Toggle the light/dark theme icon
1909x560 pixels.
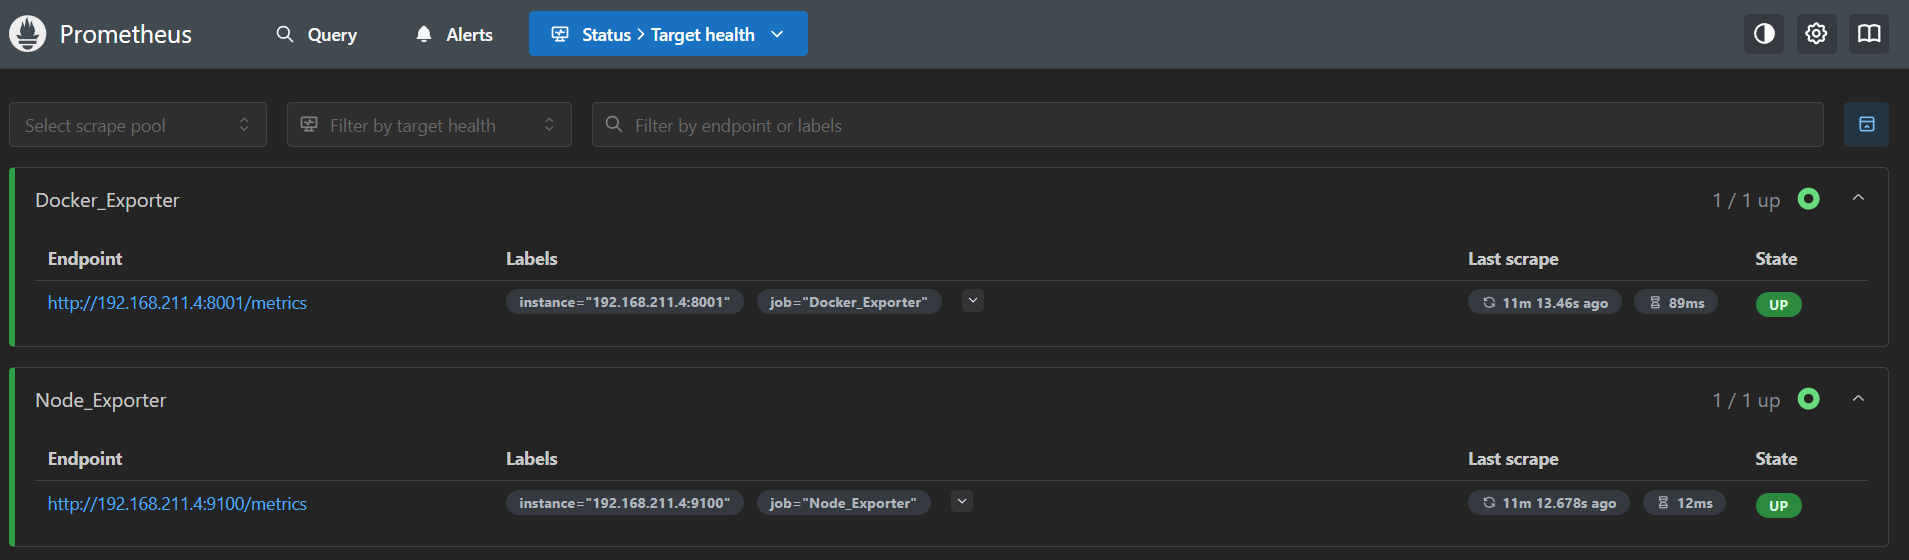(1764, 34)
